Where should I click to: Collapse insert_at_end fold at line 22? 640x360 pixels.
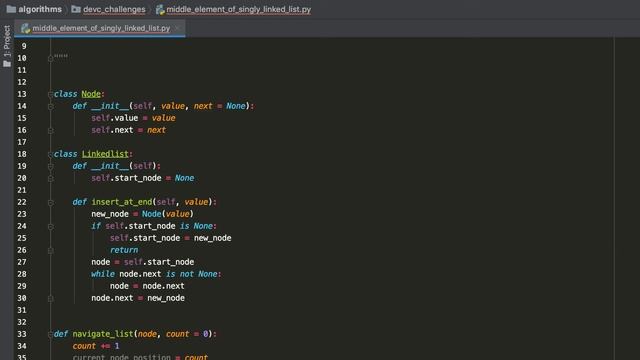point(51,202)
